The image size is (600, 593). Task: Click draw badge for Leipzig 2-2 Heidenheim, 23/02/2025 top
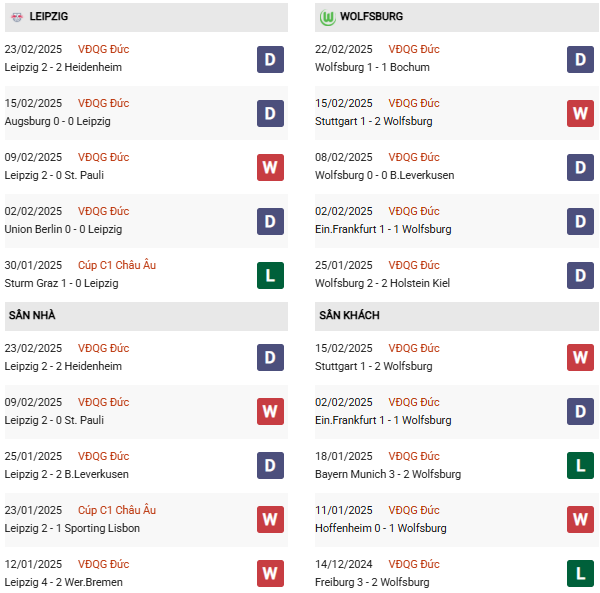[270, 59]
